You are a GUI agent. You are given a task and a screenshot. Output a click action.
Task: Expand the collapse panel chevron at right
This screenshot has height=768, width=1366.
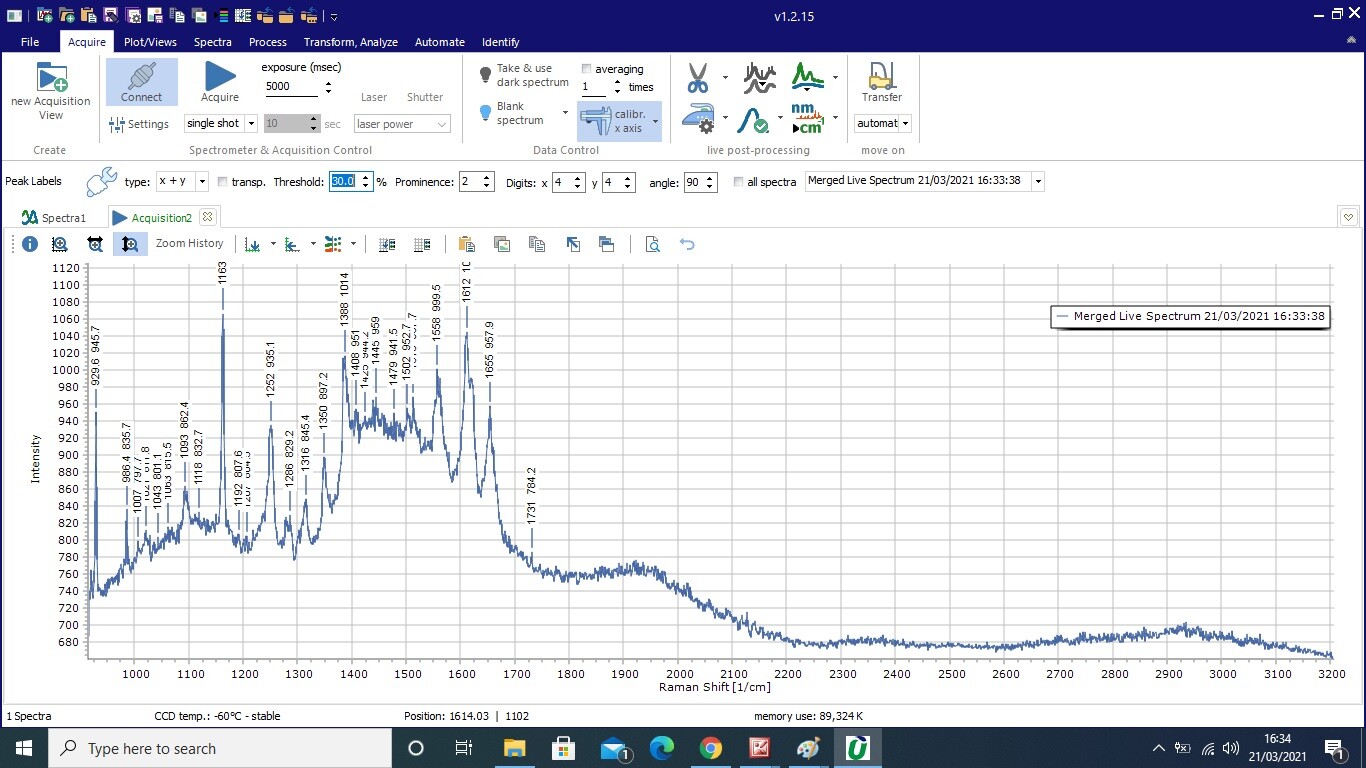1348,217
